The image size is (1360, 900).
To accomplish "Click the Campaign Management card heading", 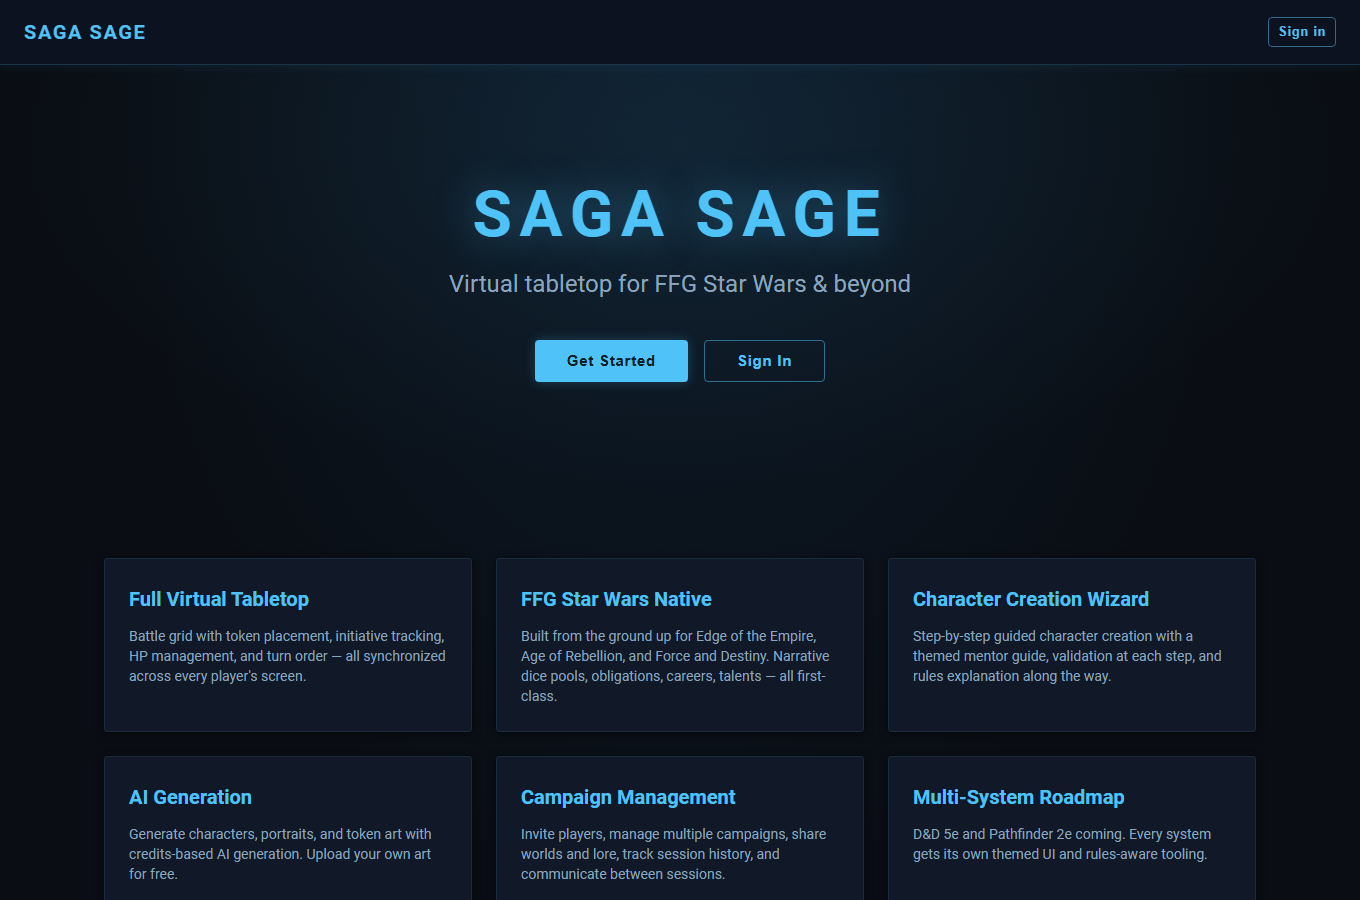I will (x=628, y=797).
